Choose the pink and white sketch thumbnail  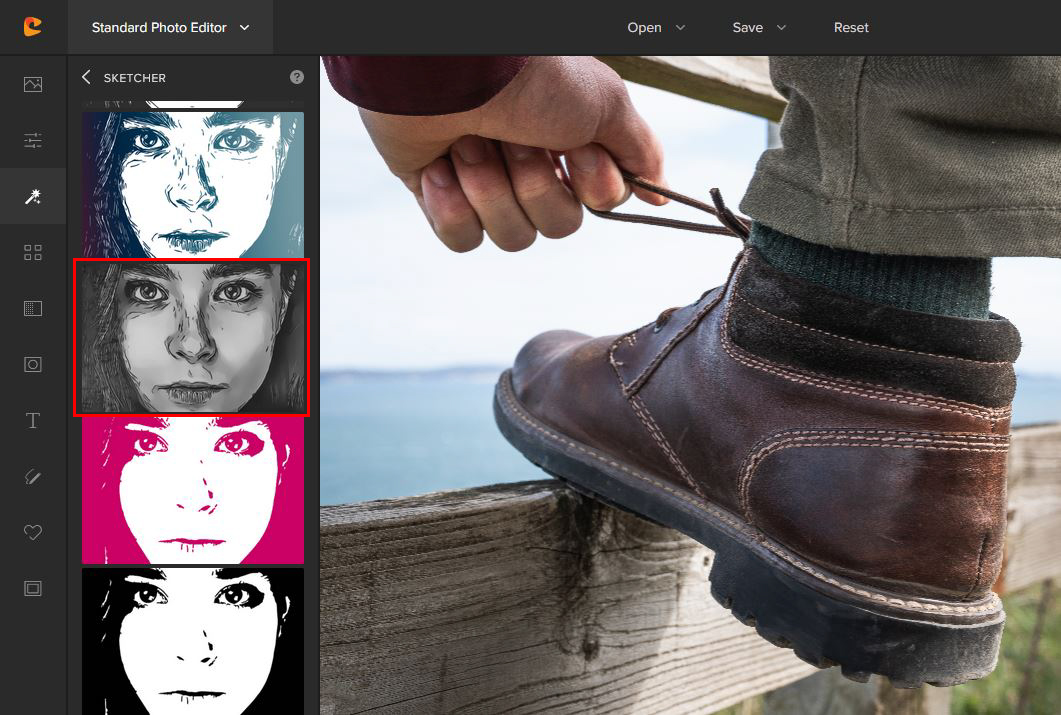click(x=193, y=491)
